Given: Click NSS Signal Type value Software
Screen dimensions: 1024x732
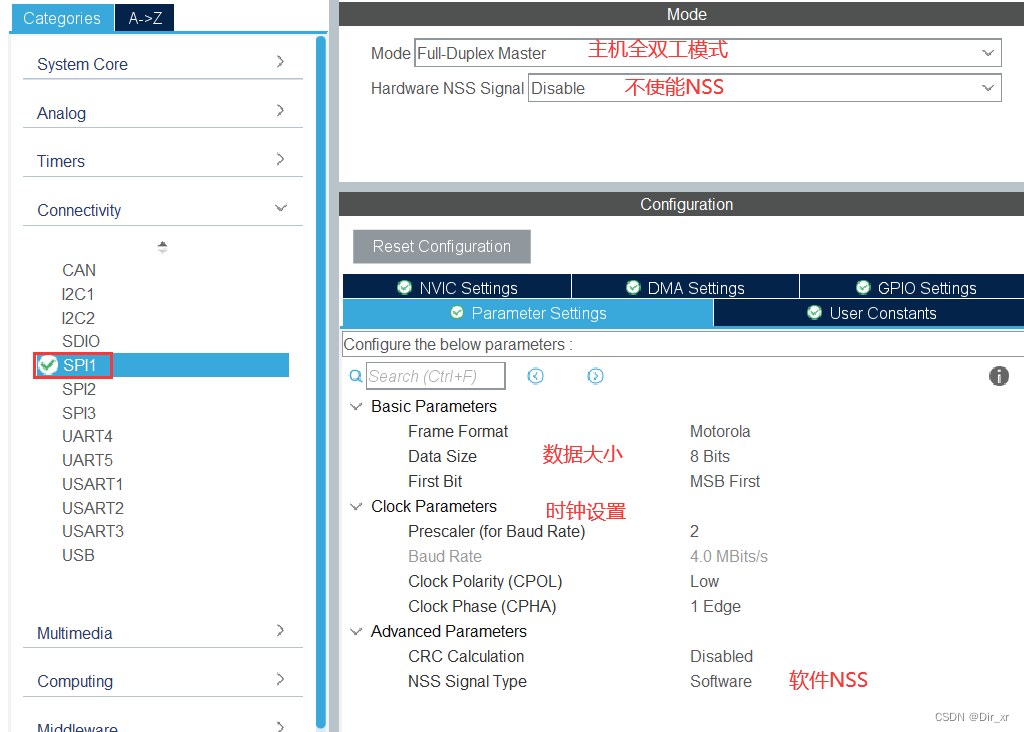Looking at the screenshot, I should click(x=721, y=682).
